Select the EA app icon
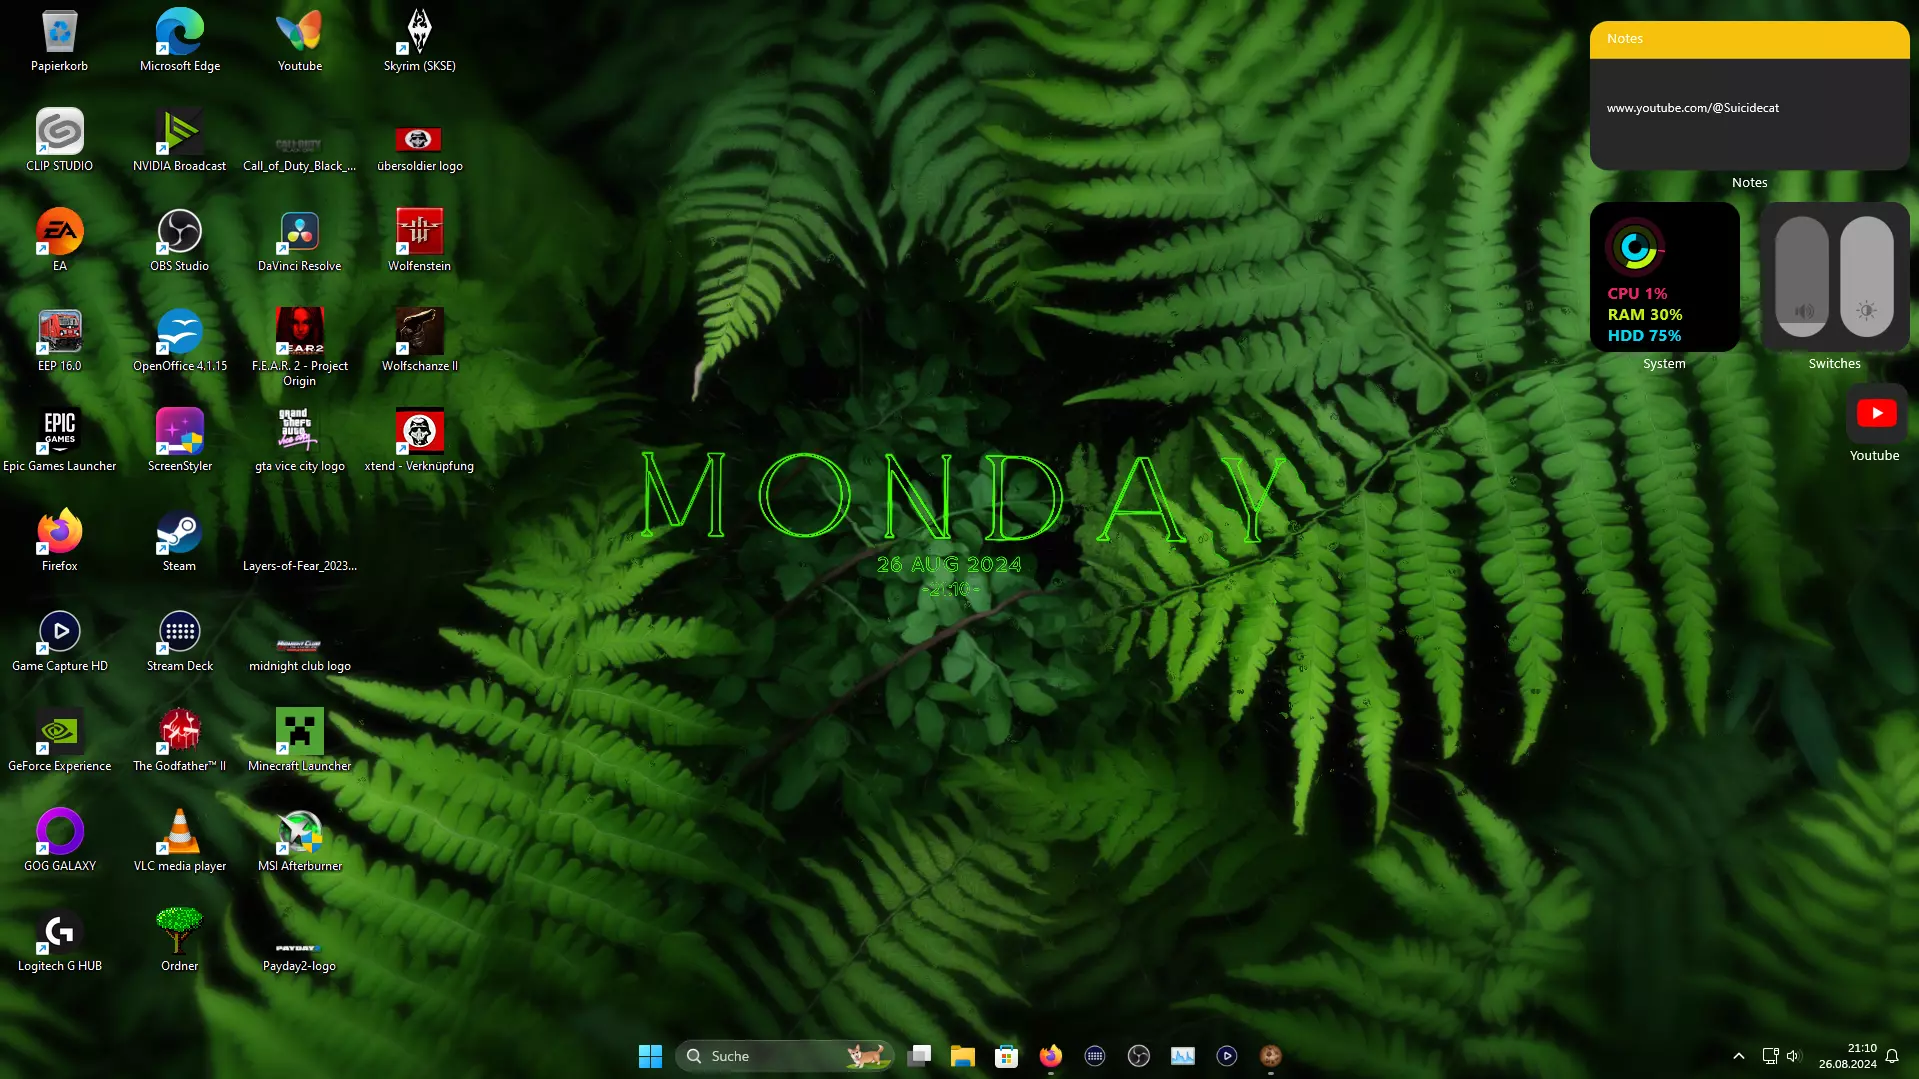Viewport: 1919px width, 1079px height. [60, 240]
